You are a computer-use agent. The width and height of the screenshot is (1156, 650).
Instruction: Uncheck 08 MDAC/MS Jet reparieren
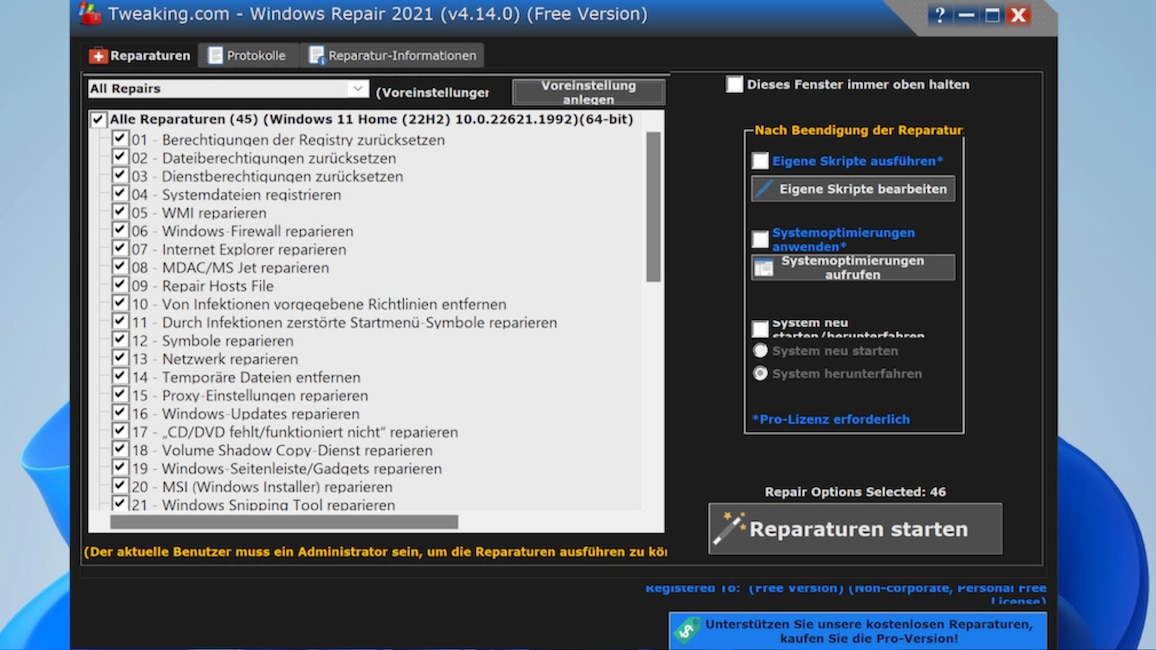[x=120, y=267]
